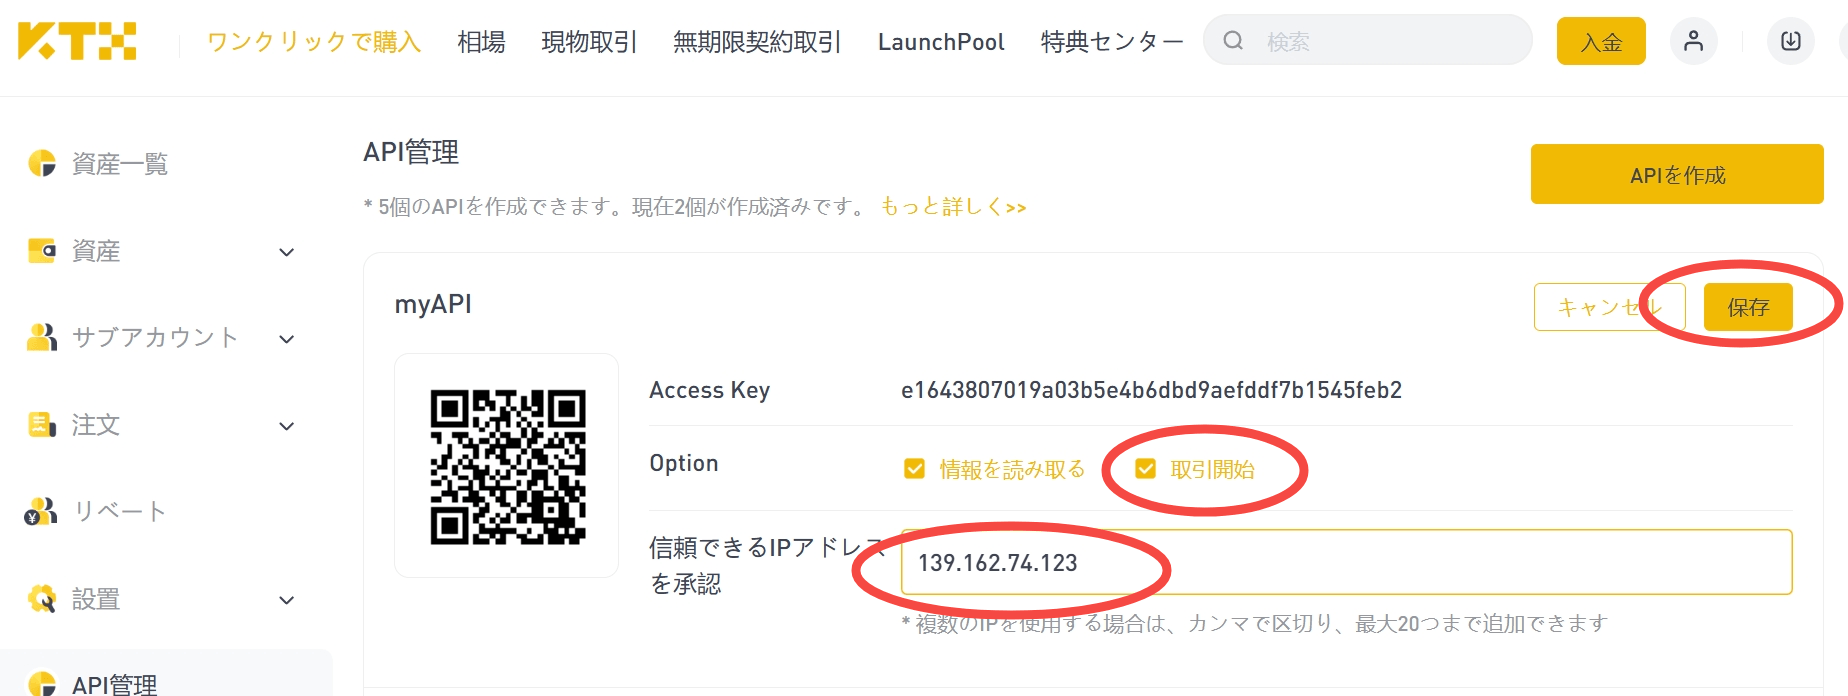
Task: Click the Access Key value text
Action: coord(1151,390)
